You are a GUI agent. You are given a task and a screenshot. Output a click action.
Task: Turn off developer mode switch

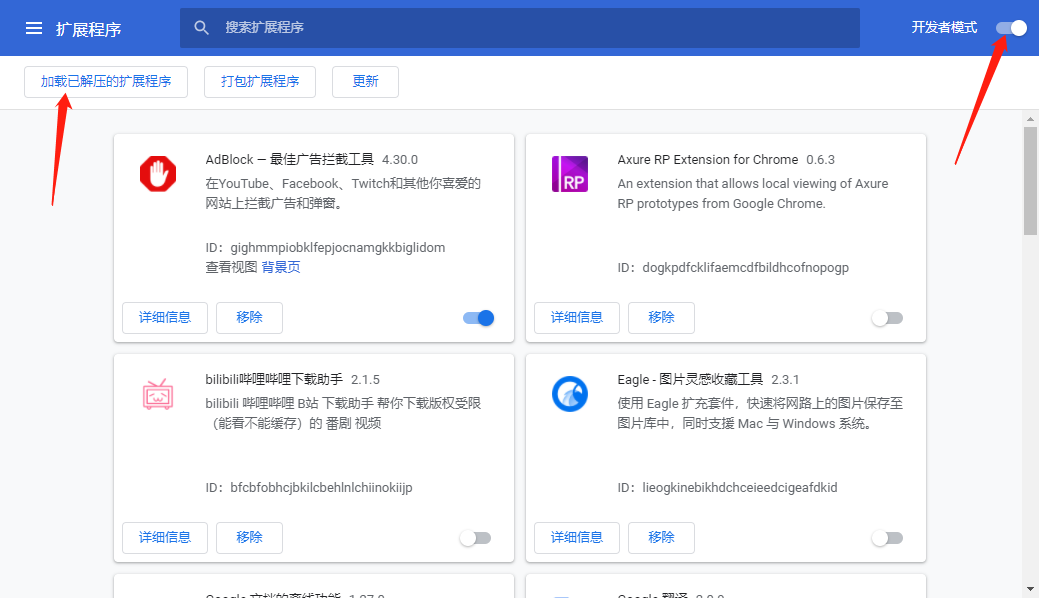[x=1011, y=28]
